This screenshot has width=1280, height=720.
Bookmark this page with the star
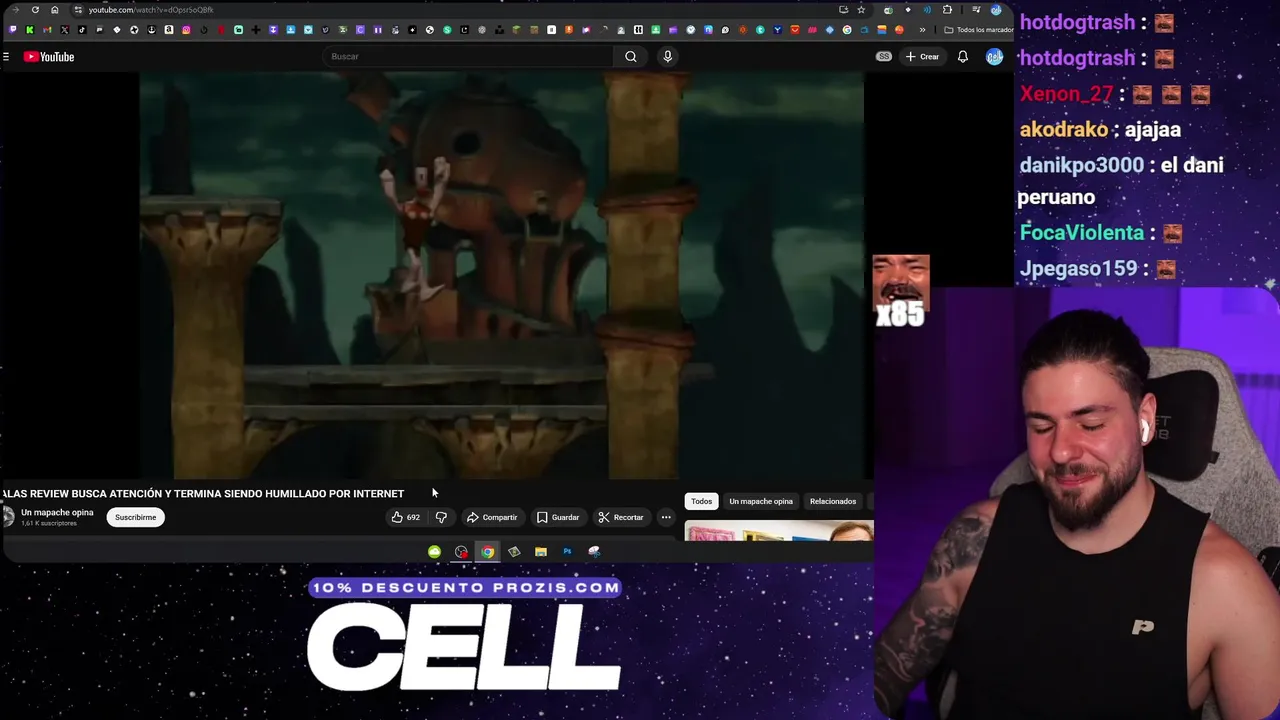tap(861, 10)
